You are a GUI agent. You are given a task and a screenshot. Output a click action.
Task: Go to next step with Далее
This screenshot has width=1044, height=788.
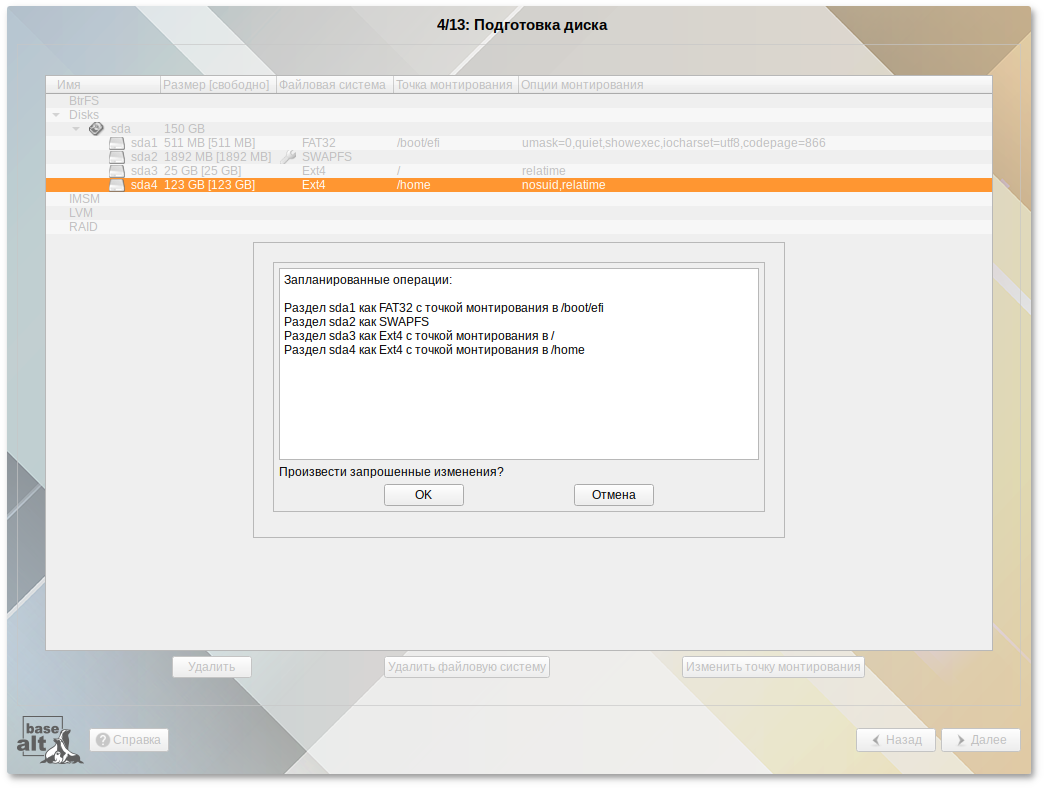(981, 740)
